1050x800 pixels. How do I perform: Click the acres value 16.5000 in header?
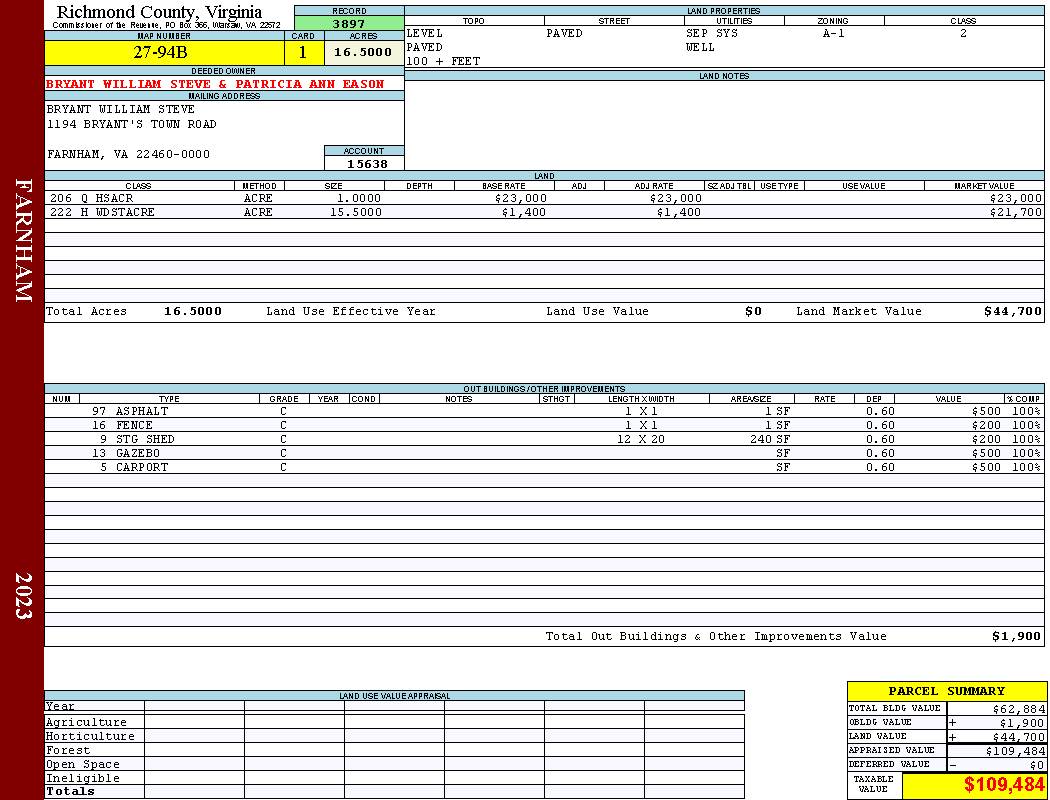point(363,52)
